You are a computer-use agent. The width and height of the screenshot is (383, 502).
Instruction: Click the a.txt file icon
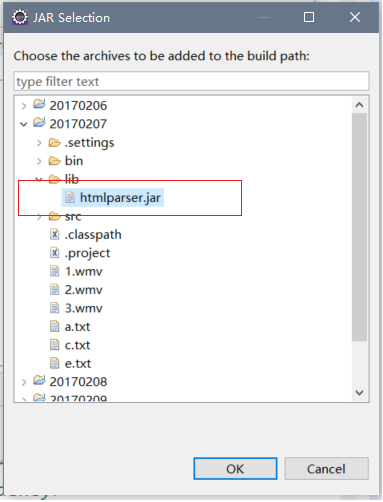pos(55,326)
